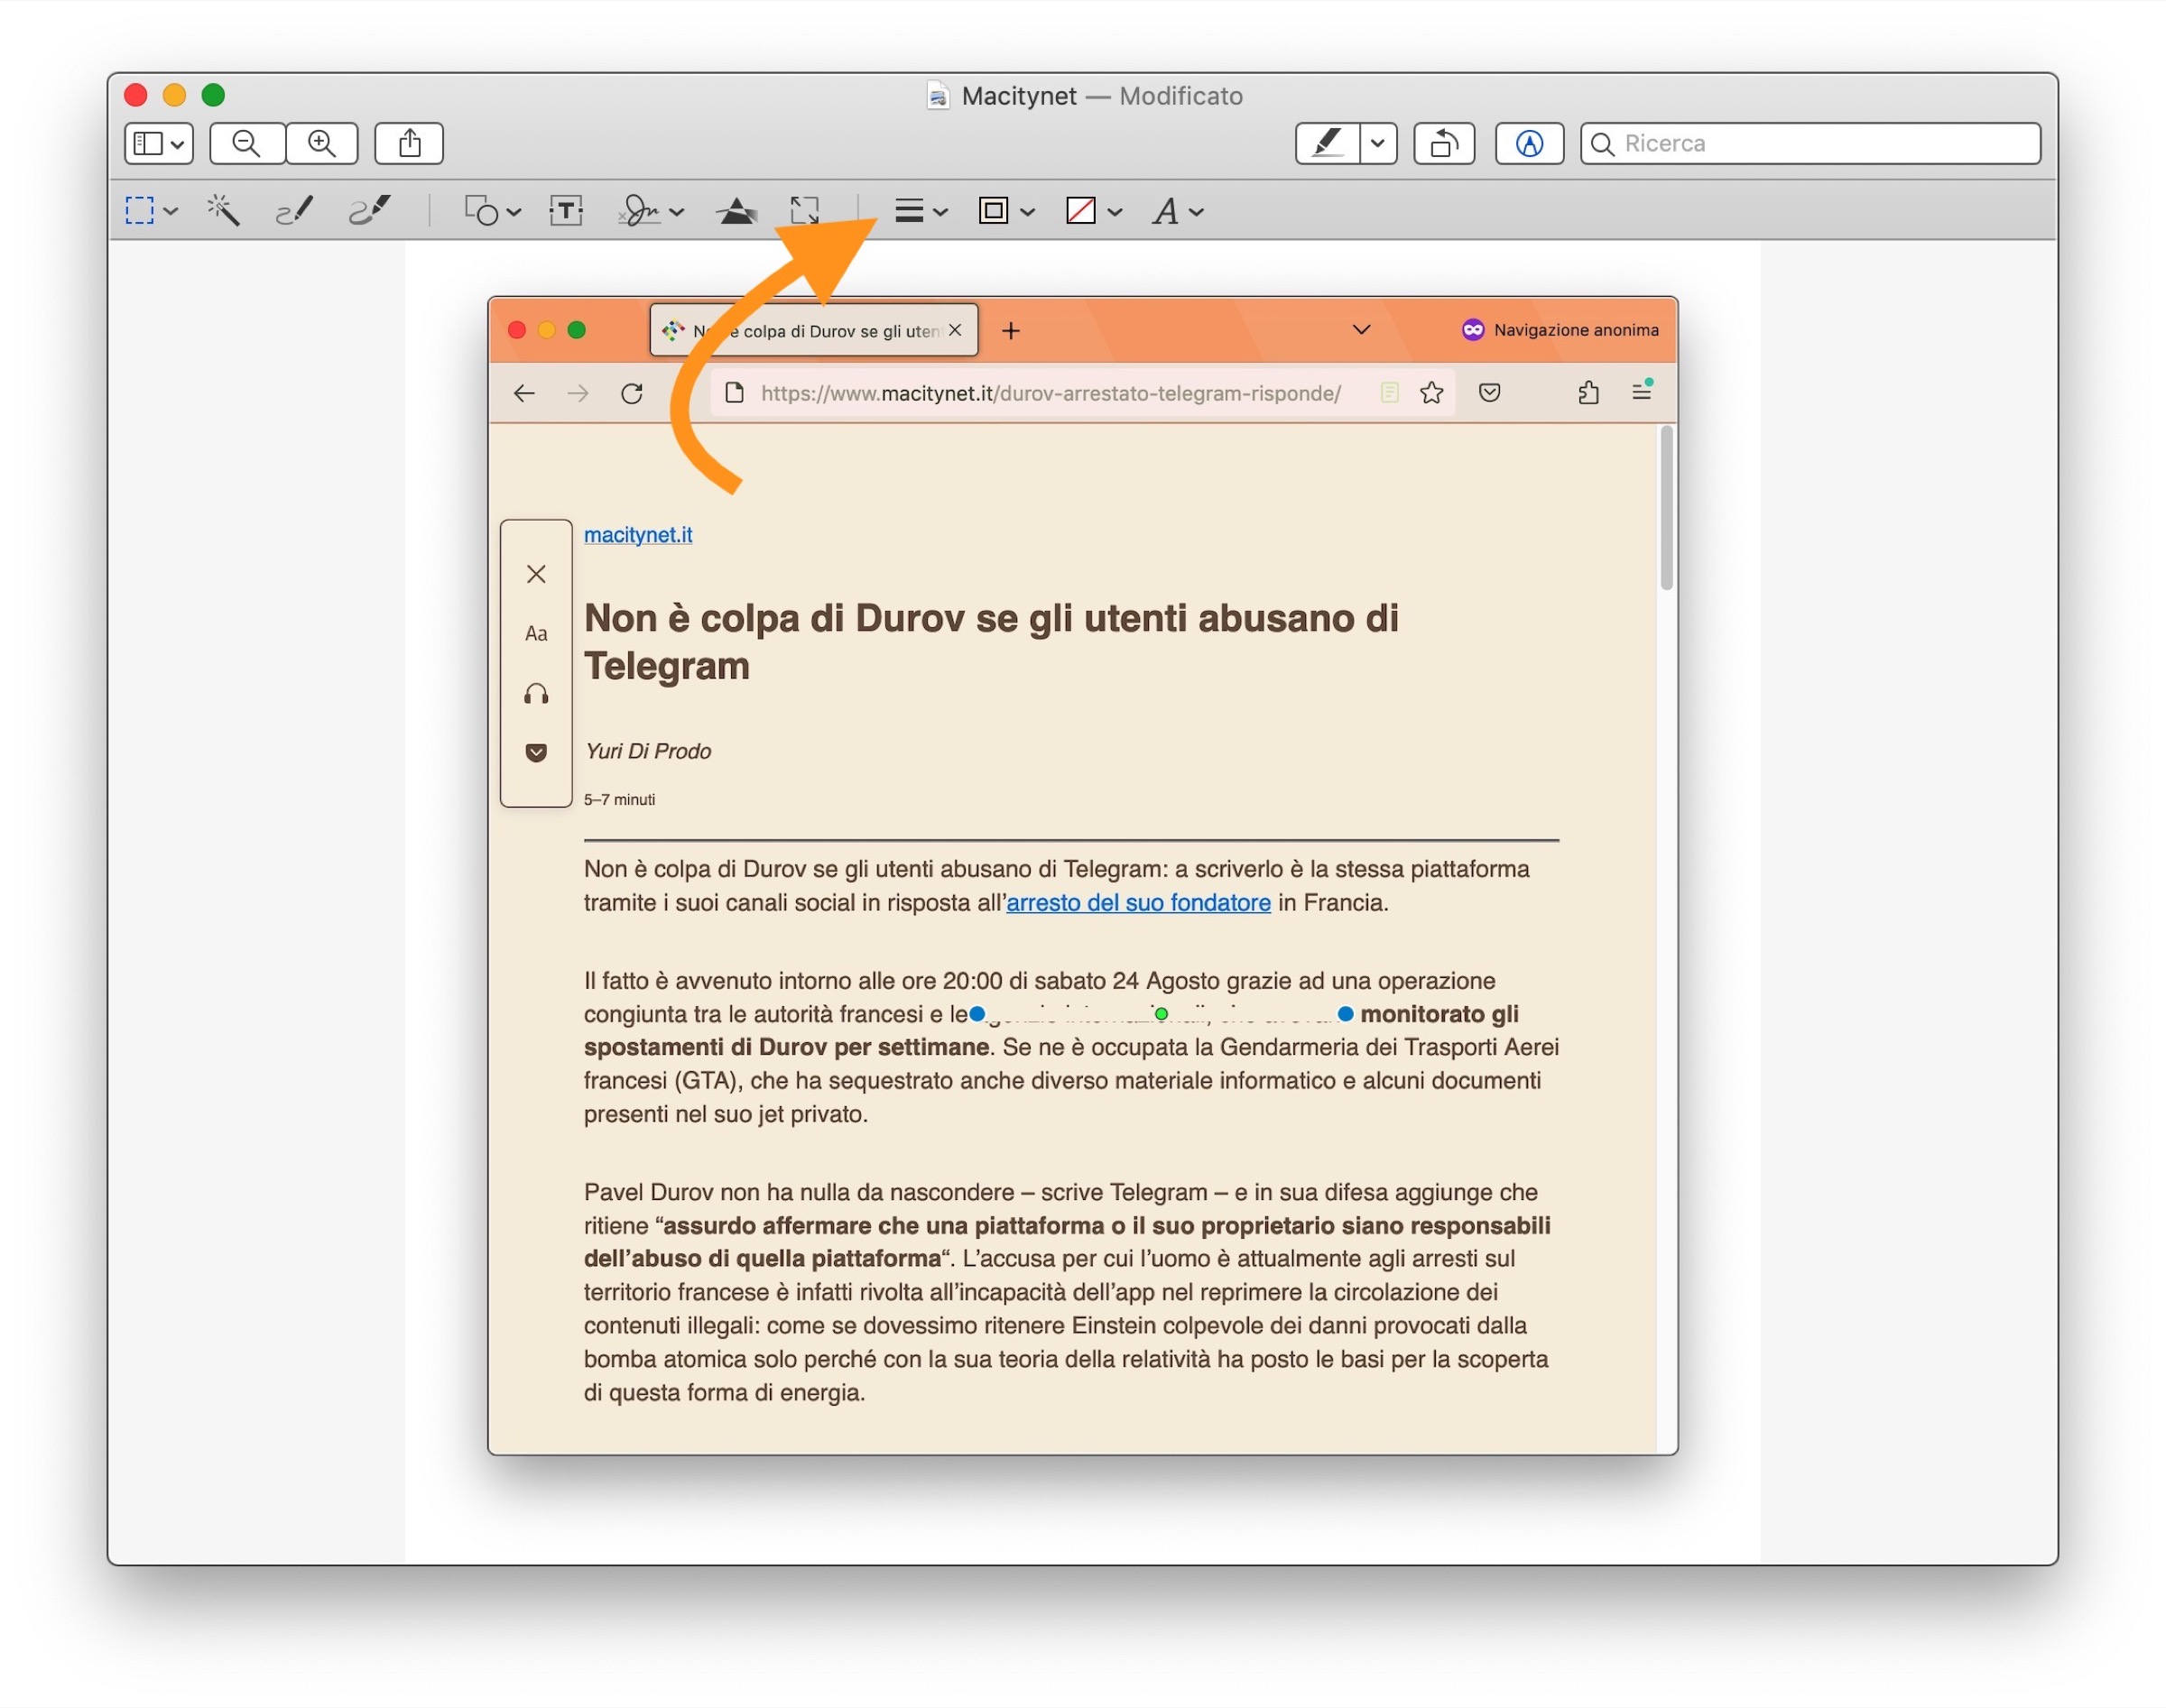Expand the highlight pen options chevron
The width and height of the screenshot is (2166, 1708).
pyautogui.click(x=1377, y=143)
